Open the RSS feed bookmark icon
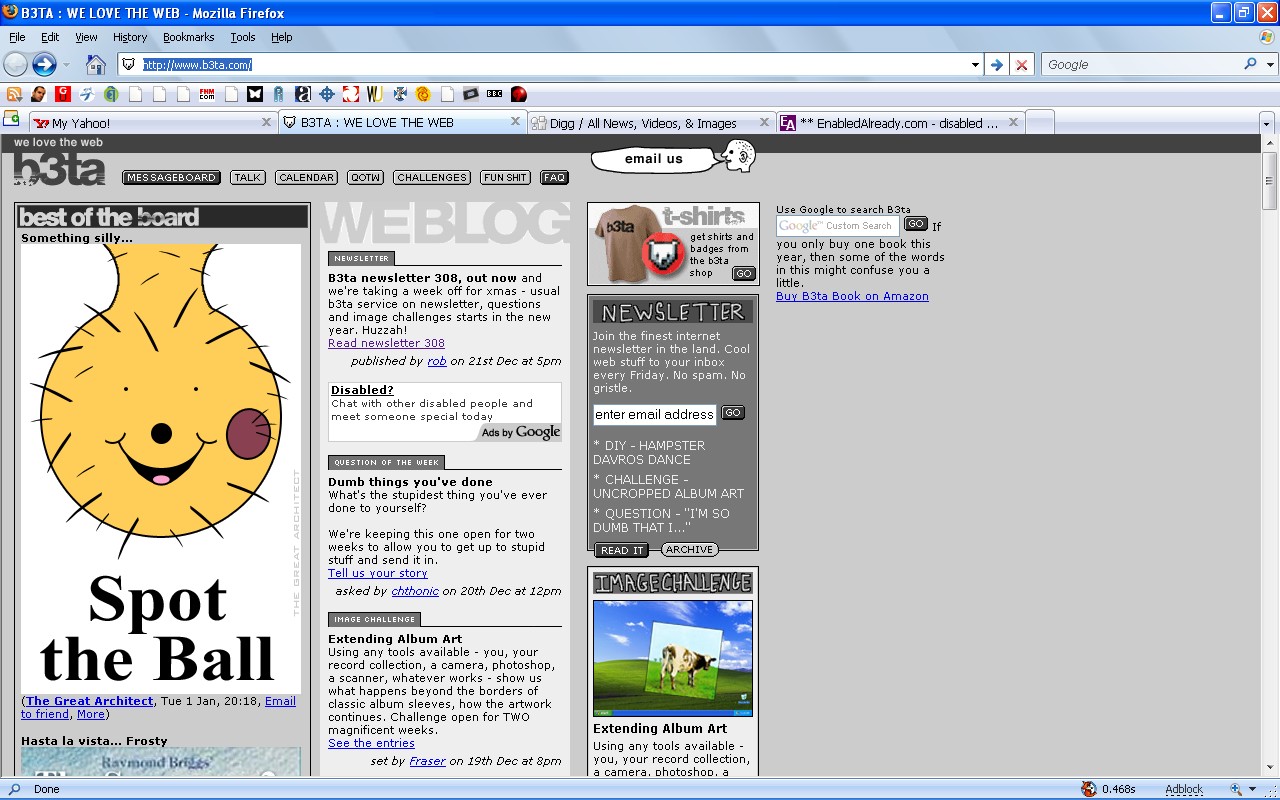The height and width of the screenshot is (800, 1280). coord(14,94)
